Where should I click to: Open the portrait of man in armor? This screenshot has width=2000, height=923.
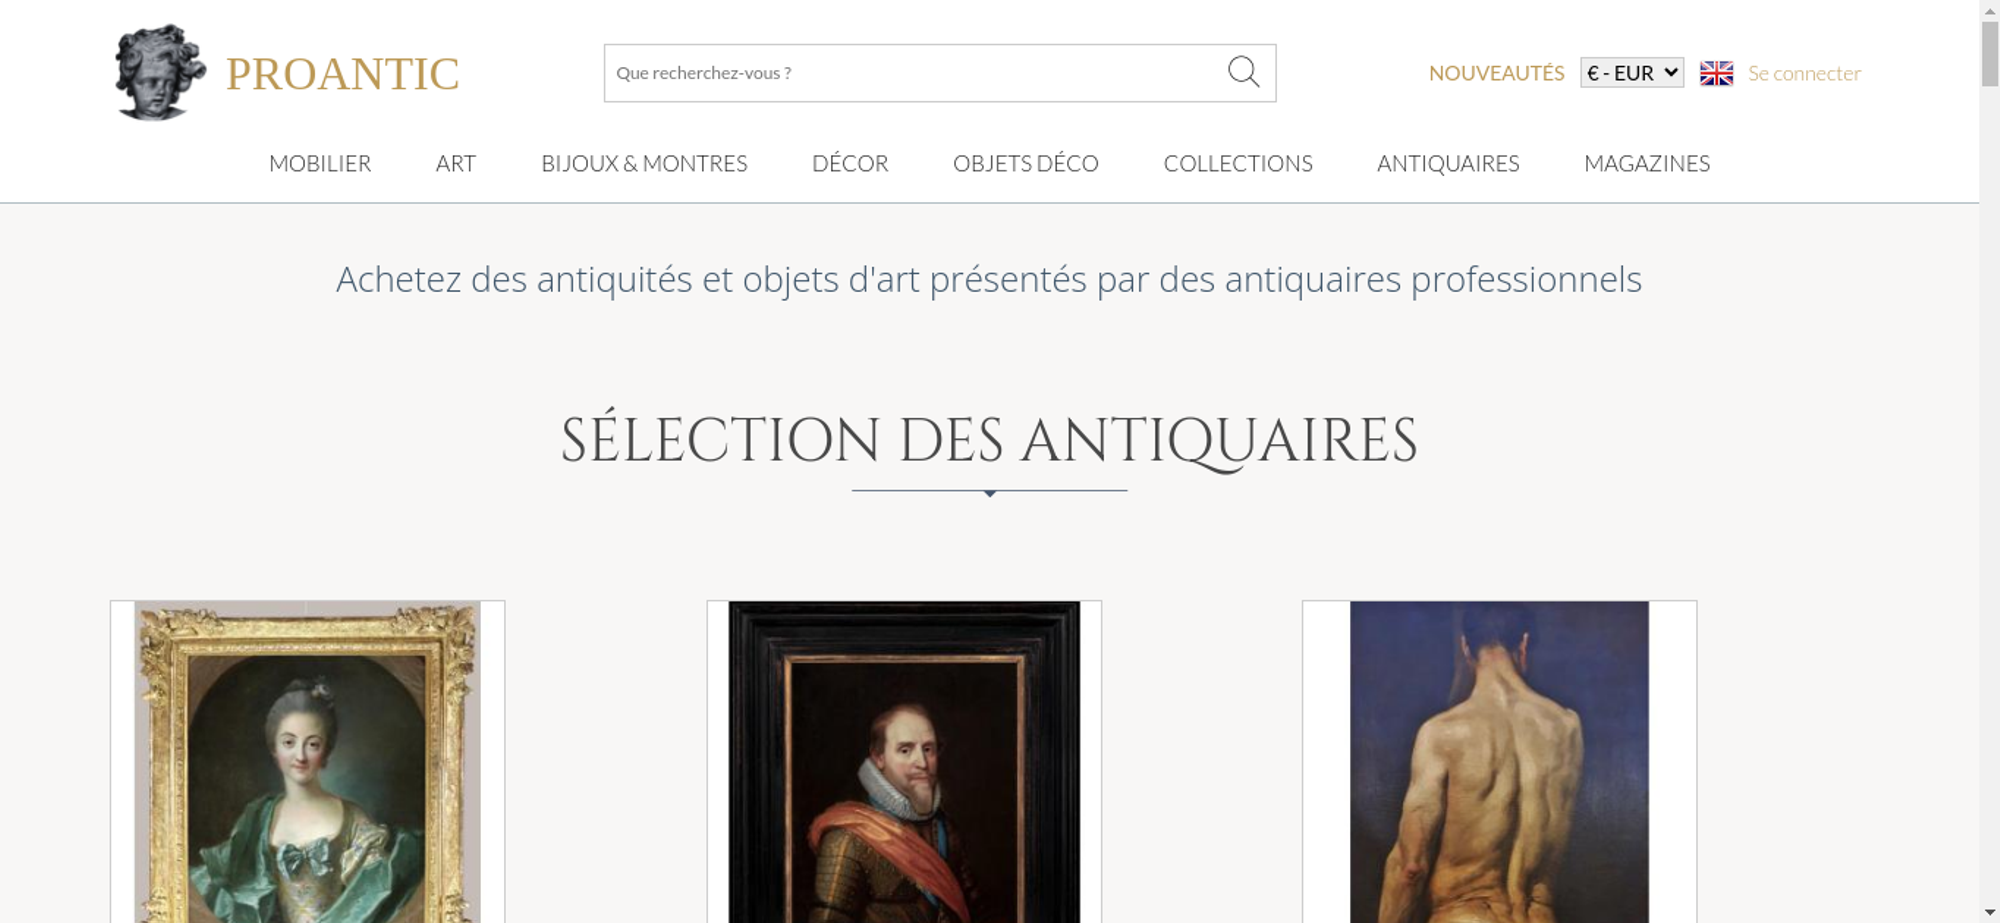click(904, 762)
